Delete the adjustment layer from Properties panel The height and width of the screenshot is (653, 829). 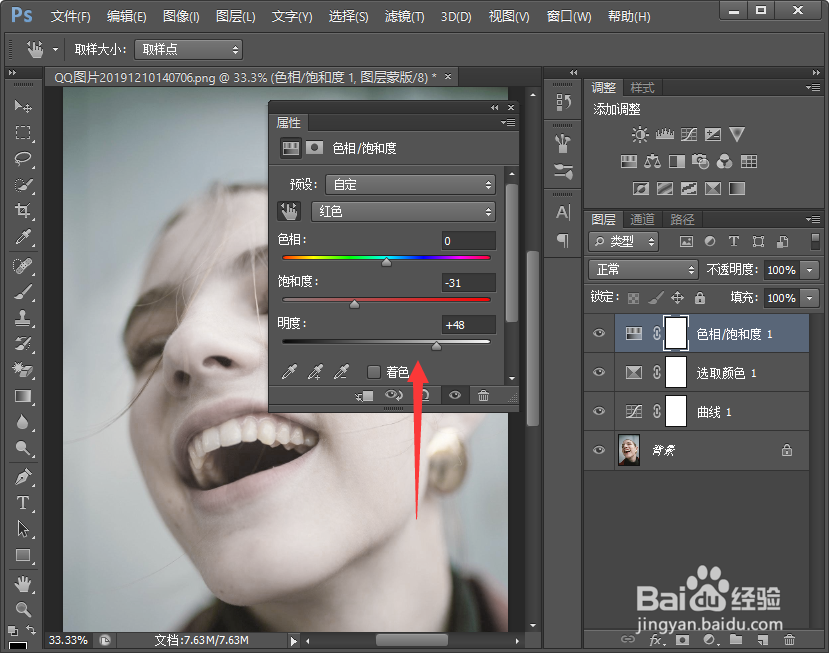483,396
